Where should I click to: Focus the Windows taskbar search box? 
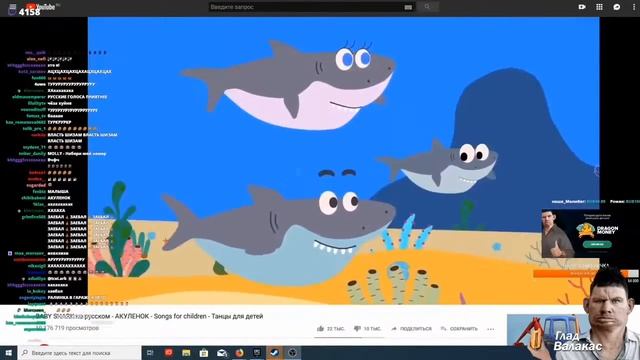[x=80, y=353]
